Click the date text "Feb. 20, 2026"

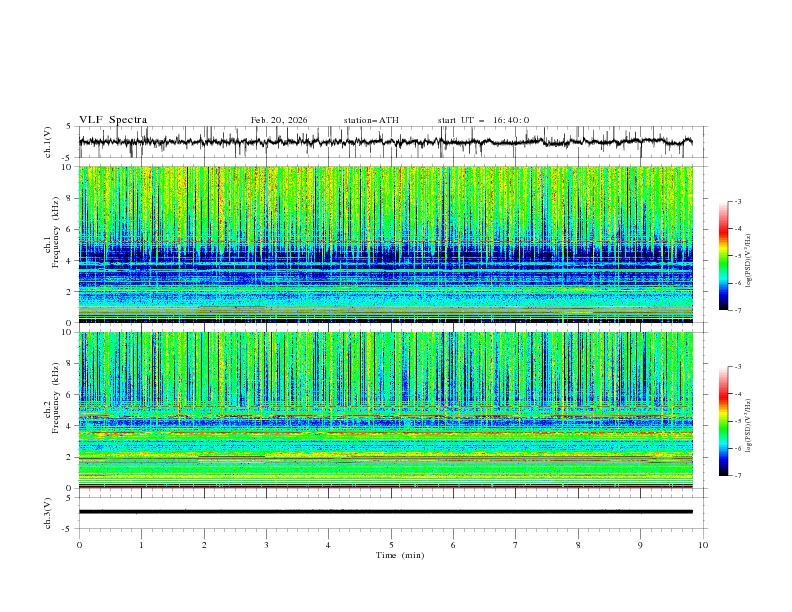click(279, 120)
